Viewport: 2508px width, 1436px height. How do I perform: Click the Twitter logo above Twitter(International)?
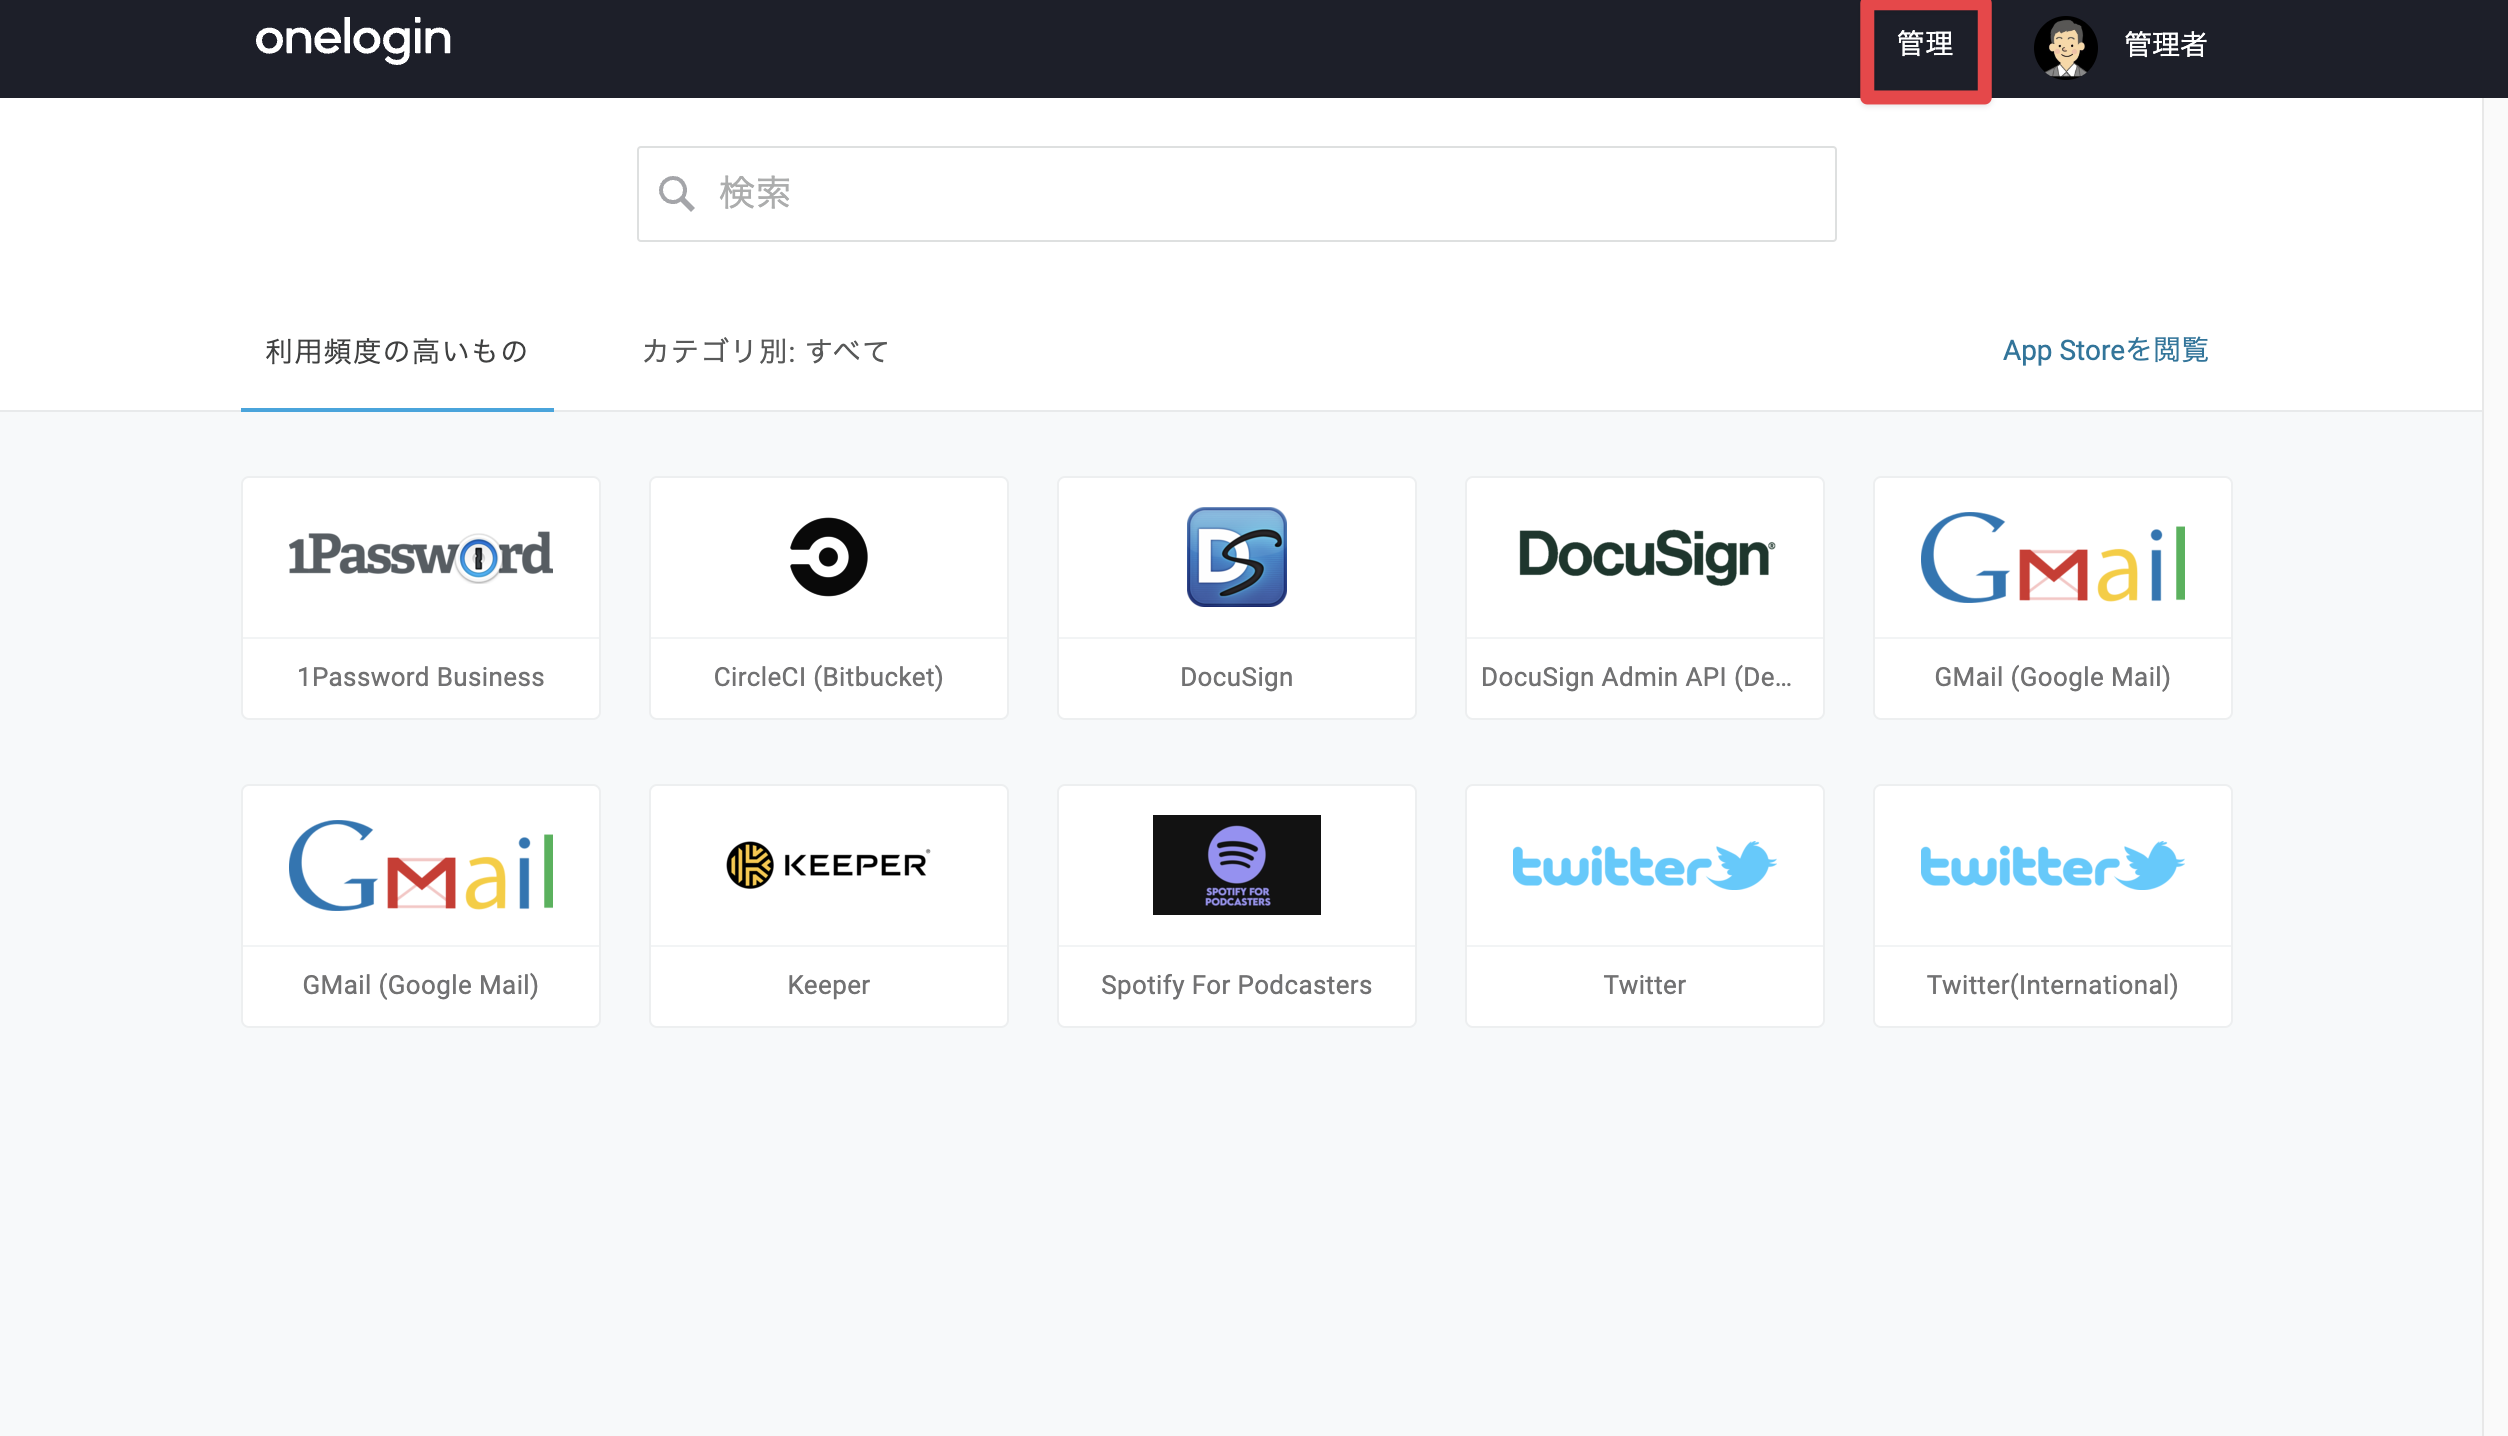coord(2053,866)
